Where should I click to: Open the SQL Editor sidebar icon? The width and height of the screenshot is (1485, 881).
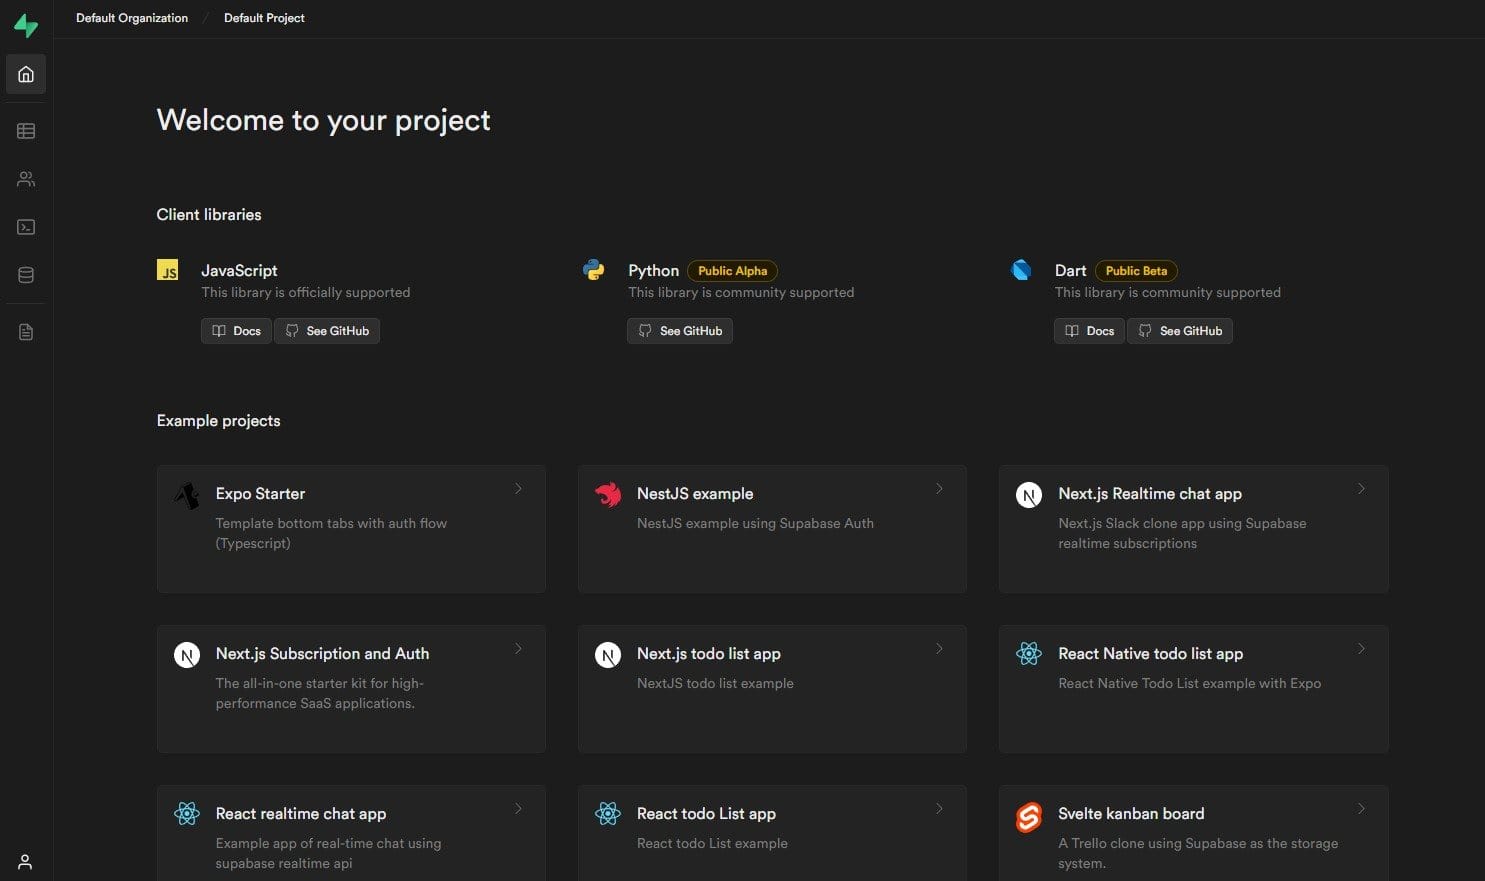click(25, 226)
